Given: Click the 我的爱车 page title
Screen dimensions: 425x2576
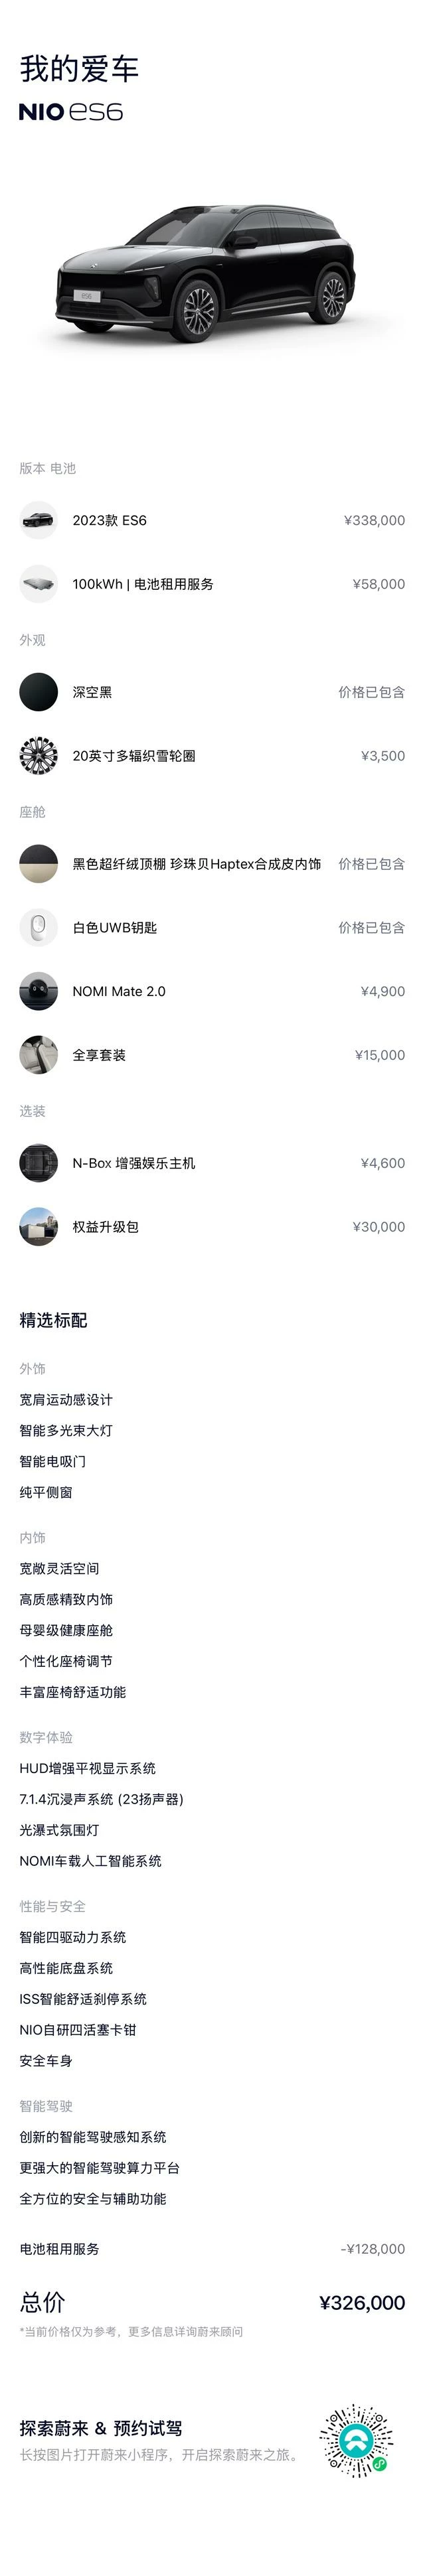Looking at the screenshot, I should click(78, 69).
